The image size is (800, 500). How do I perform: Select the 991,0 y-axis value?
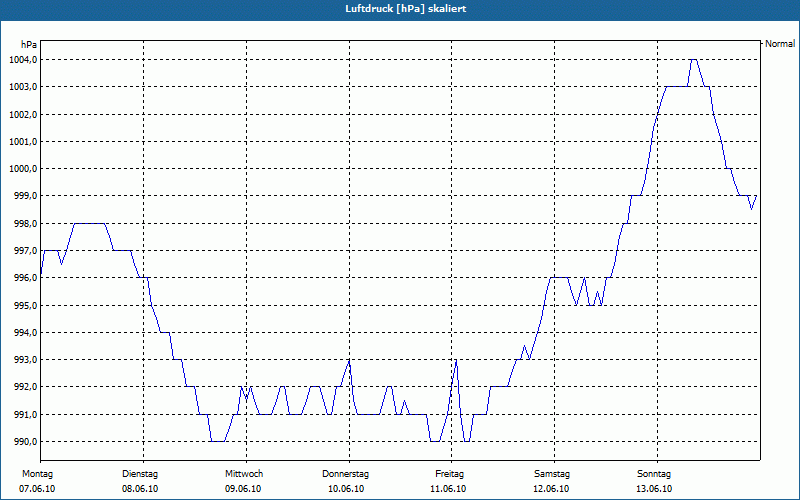pyautogui.click(x=24, y=414)
